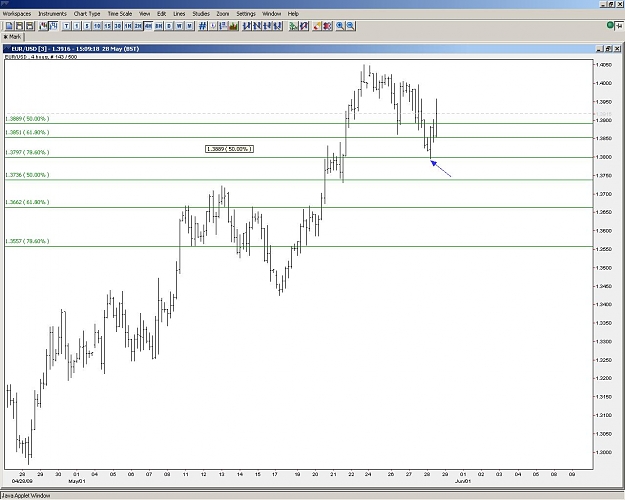Switch to bar chart type icon
This screenshot has width=625, height=500.
click(x=53, y=26)
